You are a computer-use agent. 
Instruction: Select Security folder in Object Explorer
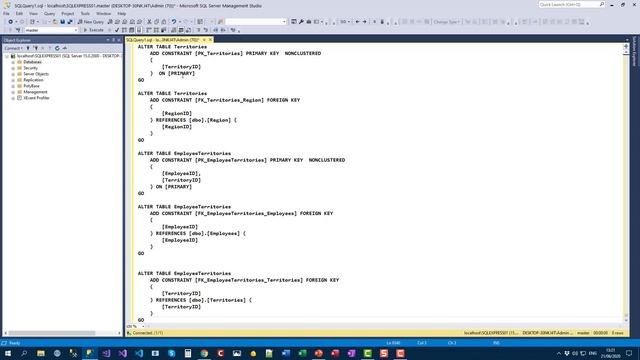coord(30,68)
